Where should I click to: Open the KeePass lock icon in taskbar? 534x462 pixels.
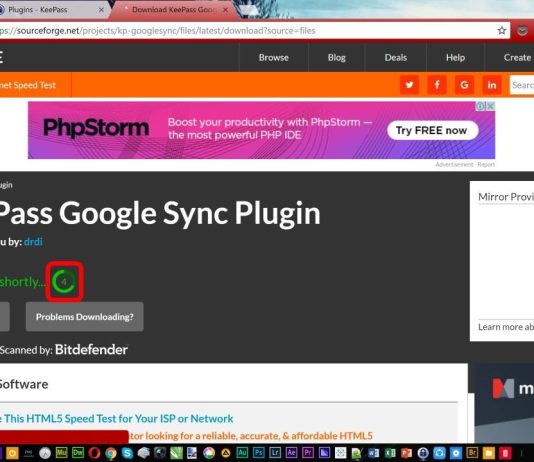pyautogui.click(x=423, y=453)
